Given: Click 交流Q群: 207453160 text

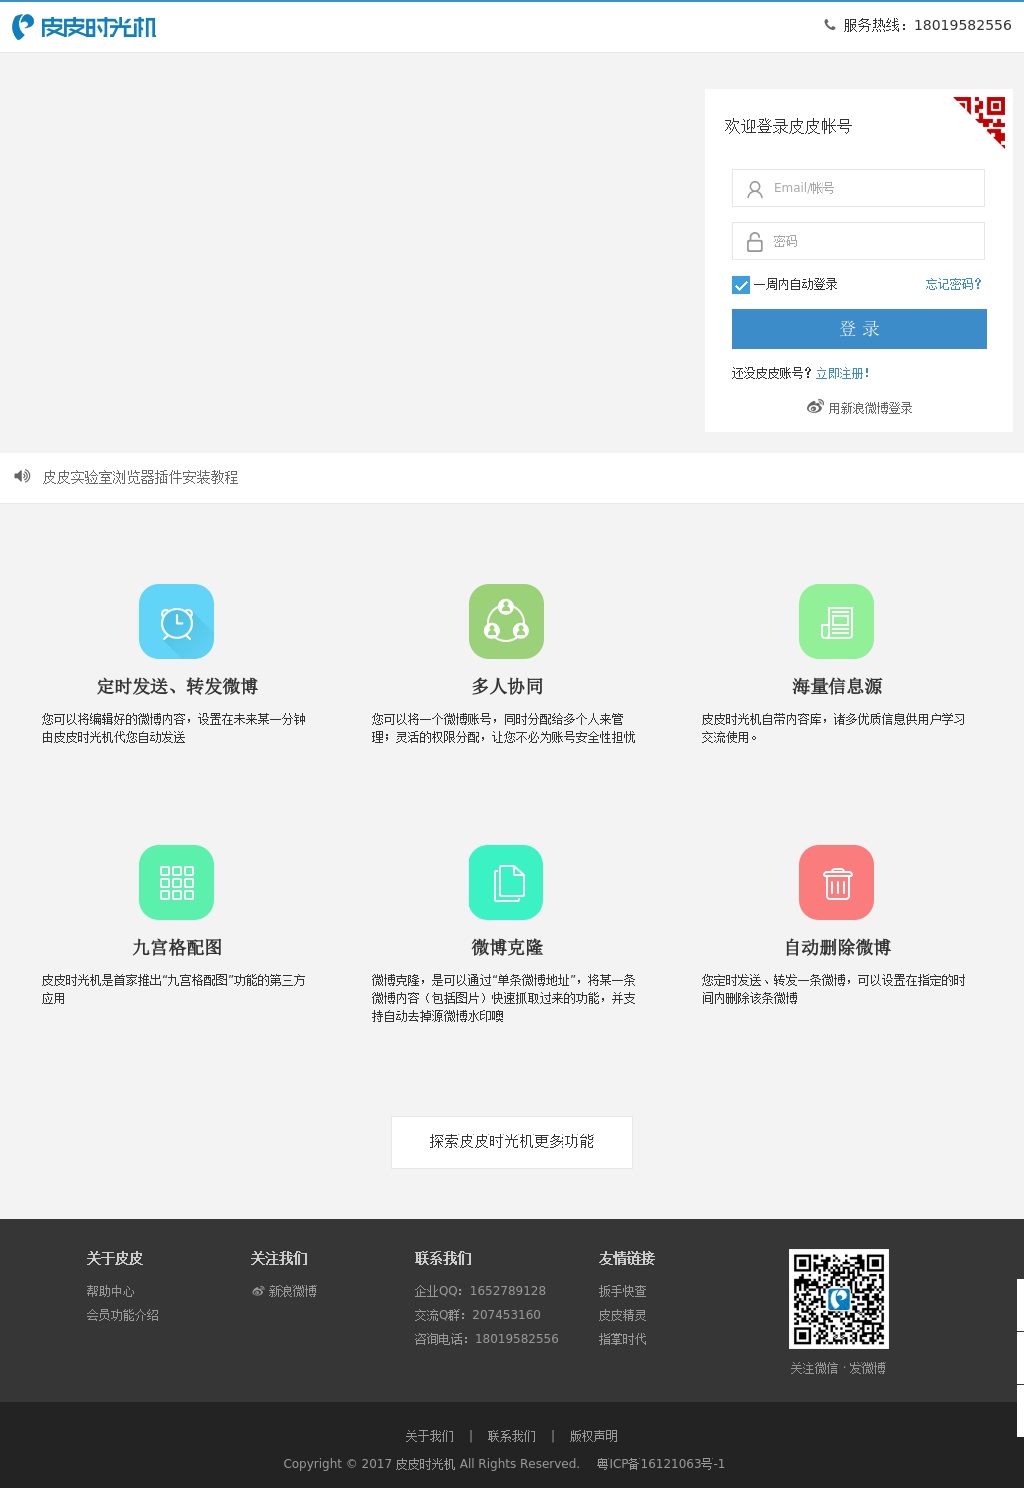Looking at the screenshot, I should 477,1315.
